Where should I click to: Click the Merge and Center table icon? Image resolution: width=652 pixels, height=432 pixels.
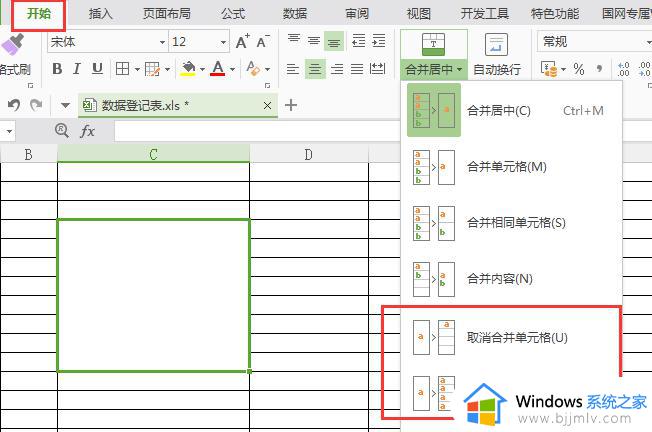[433, 44]
